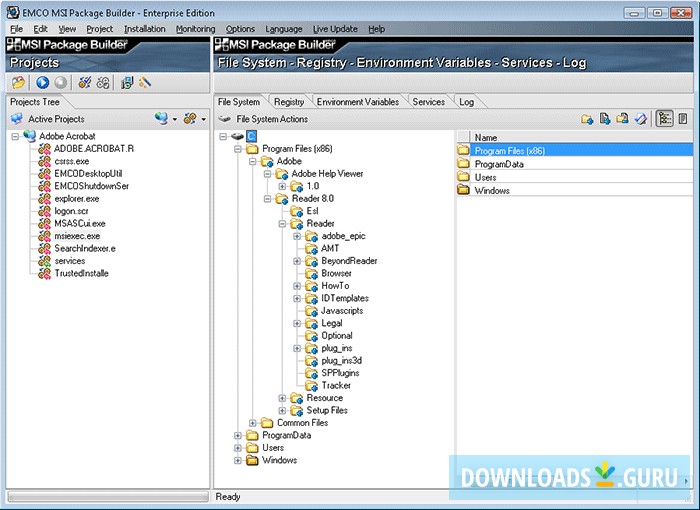700x510 pixels.
Task: Click the add file icon in File System Actions
Action: [605, 119]
